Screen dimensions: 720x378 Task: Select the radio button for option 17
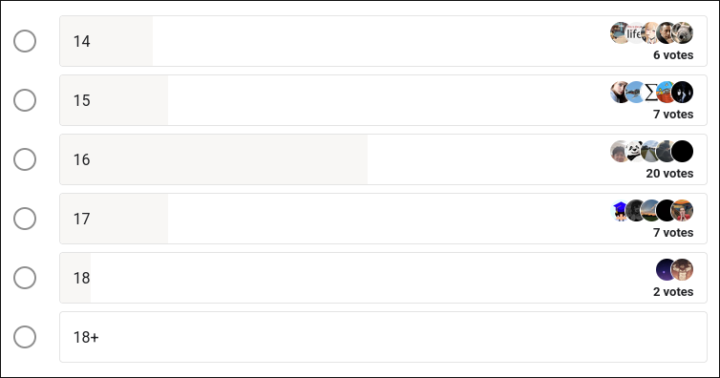click(25, 219)
